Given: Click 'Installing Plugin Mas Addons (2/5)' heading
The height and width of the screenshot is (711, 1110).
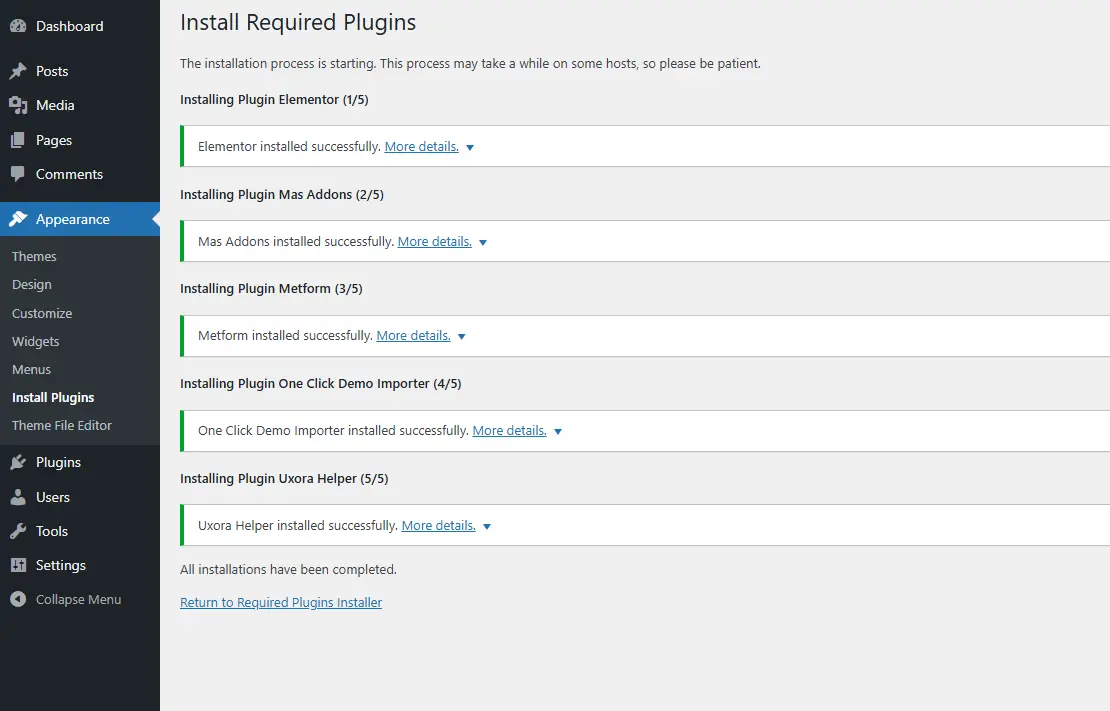Looking at the screenshot, I should click(282, 195).
